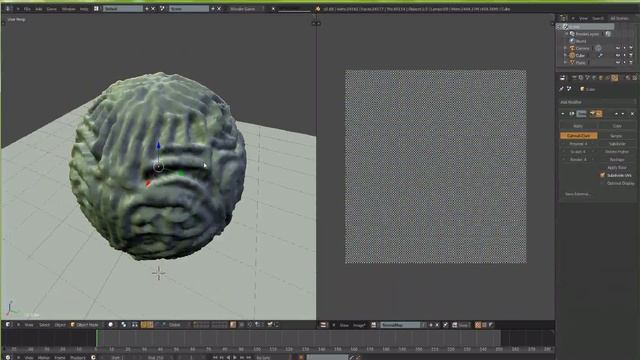This screenshot has height=360, width=640.
Task: Click the RenderLayers icon in outliner
Action: coord(572,34)
